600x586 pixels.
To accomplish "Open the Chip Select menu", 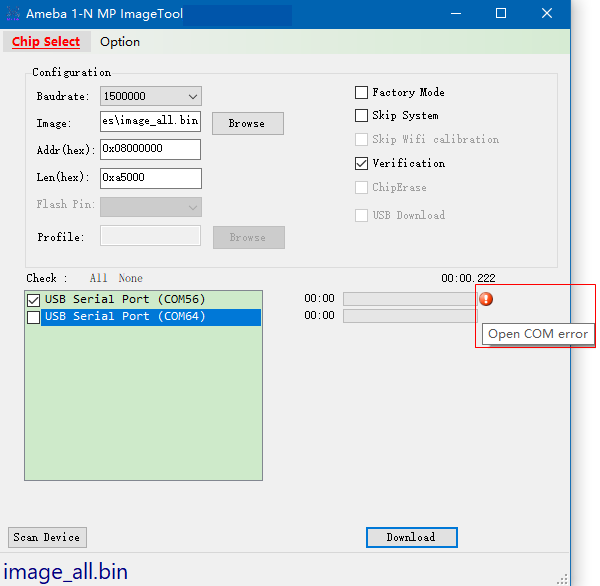I will click(46, 42).
